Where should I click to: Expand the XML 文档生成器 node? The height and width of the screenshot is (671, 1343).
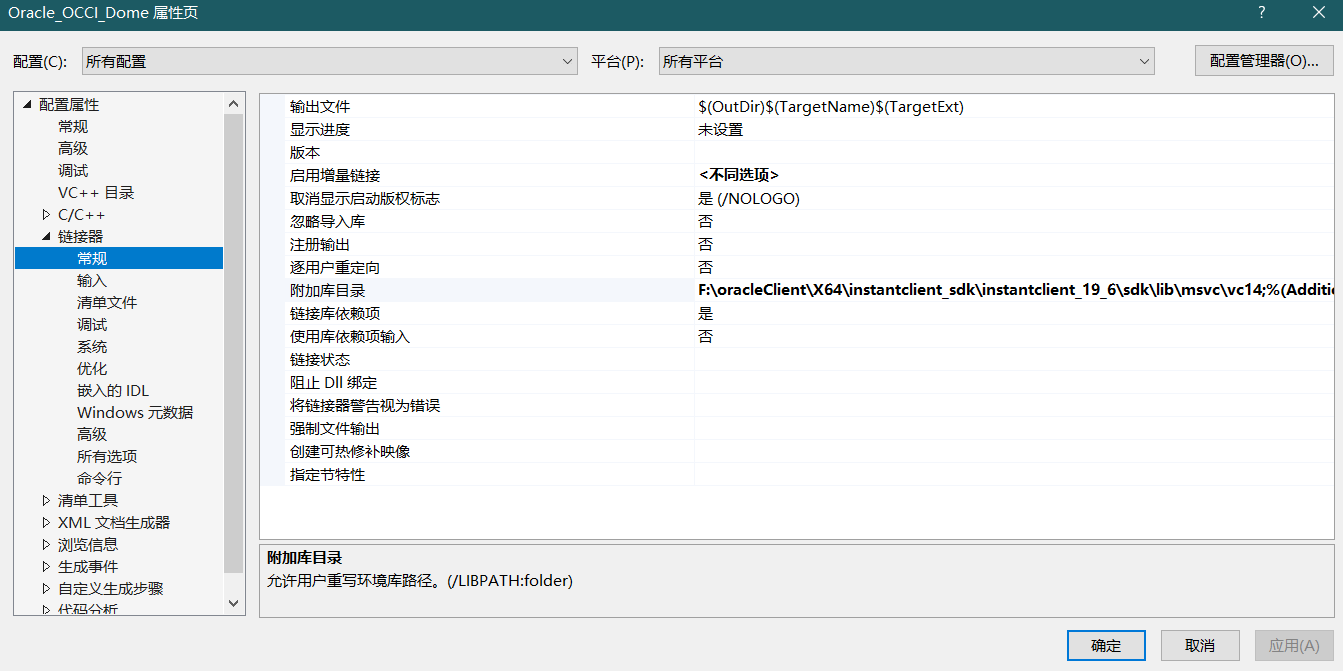tap(45, 522)
